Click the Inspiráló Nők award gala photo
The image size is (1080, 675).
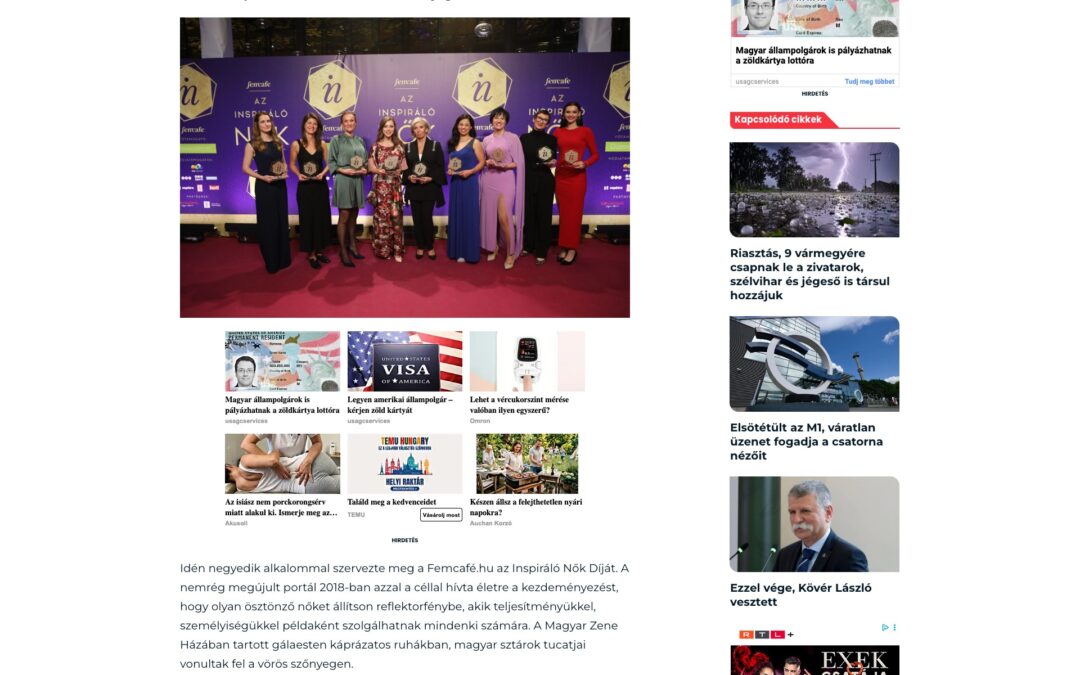tap(405, 167)
